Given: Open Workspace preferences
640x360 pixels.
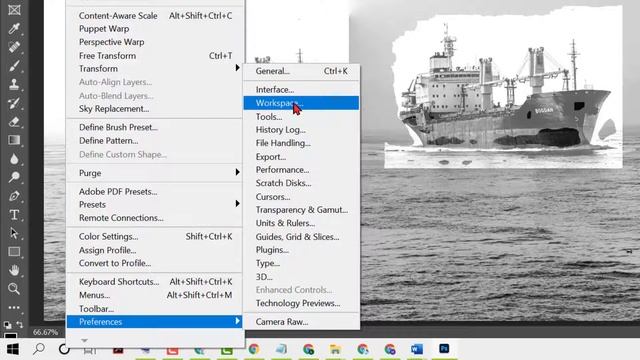Looking at the screenshot, I should pos(301,103).
